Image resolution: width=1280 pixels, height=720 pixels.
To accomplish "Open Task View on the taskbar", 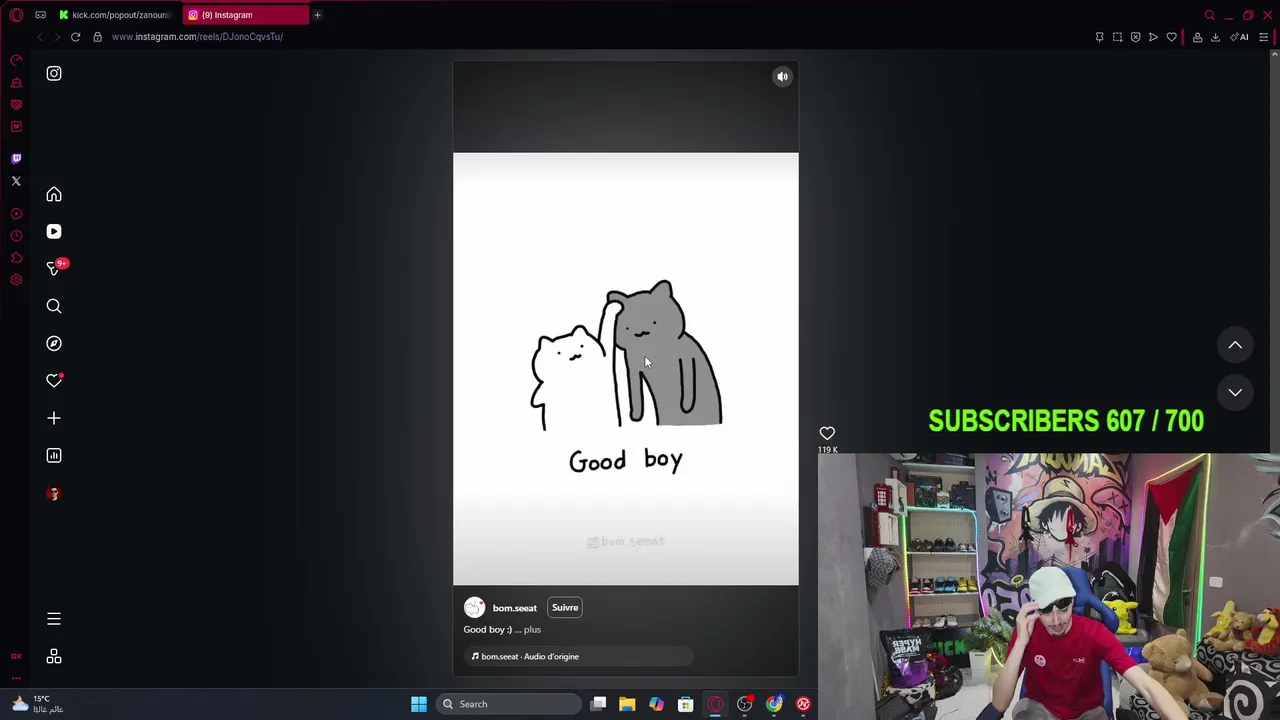I will 598,704.
